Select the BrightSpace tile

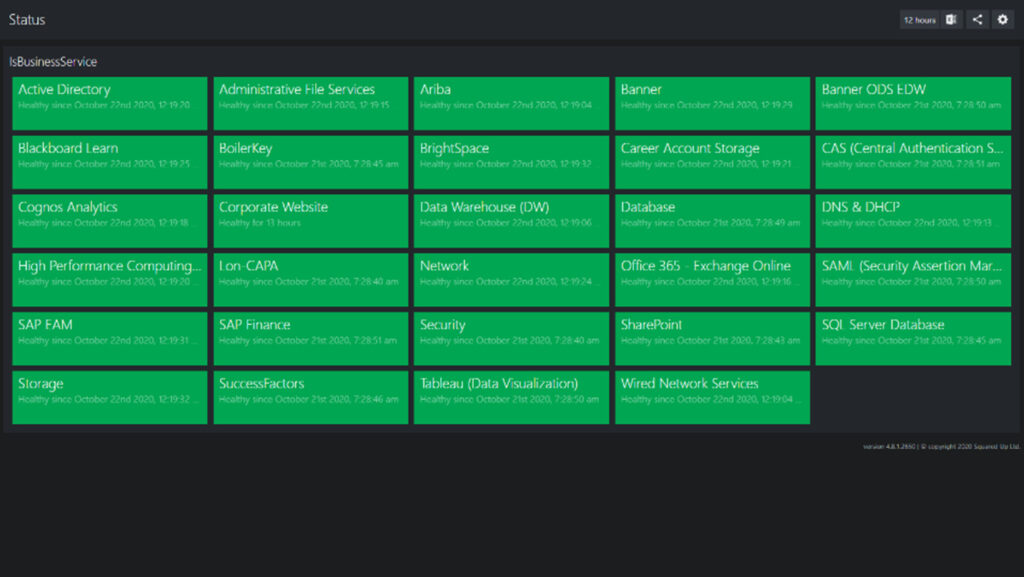[x=511, y=162]
